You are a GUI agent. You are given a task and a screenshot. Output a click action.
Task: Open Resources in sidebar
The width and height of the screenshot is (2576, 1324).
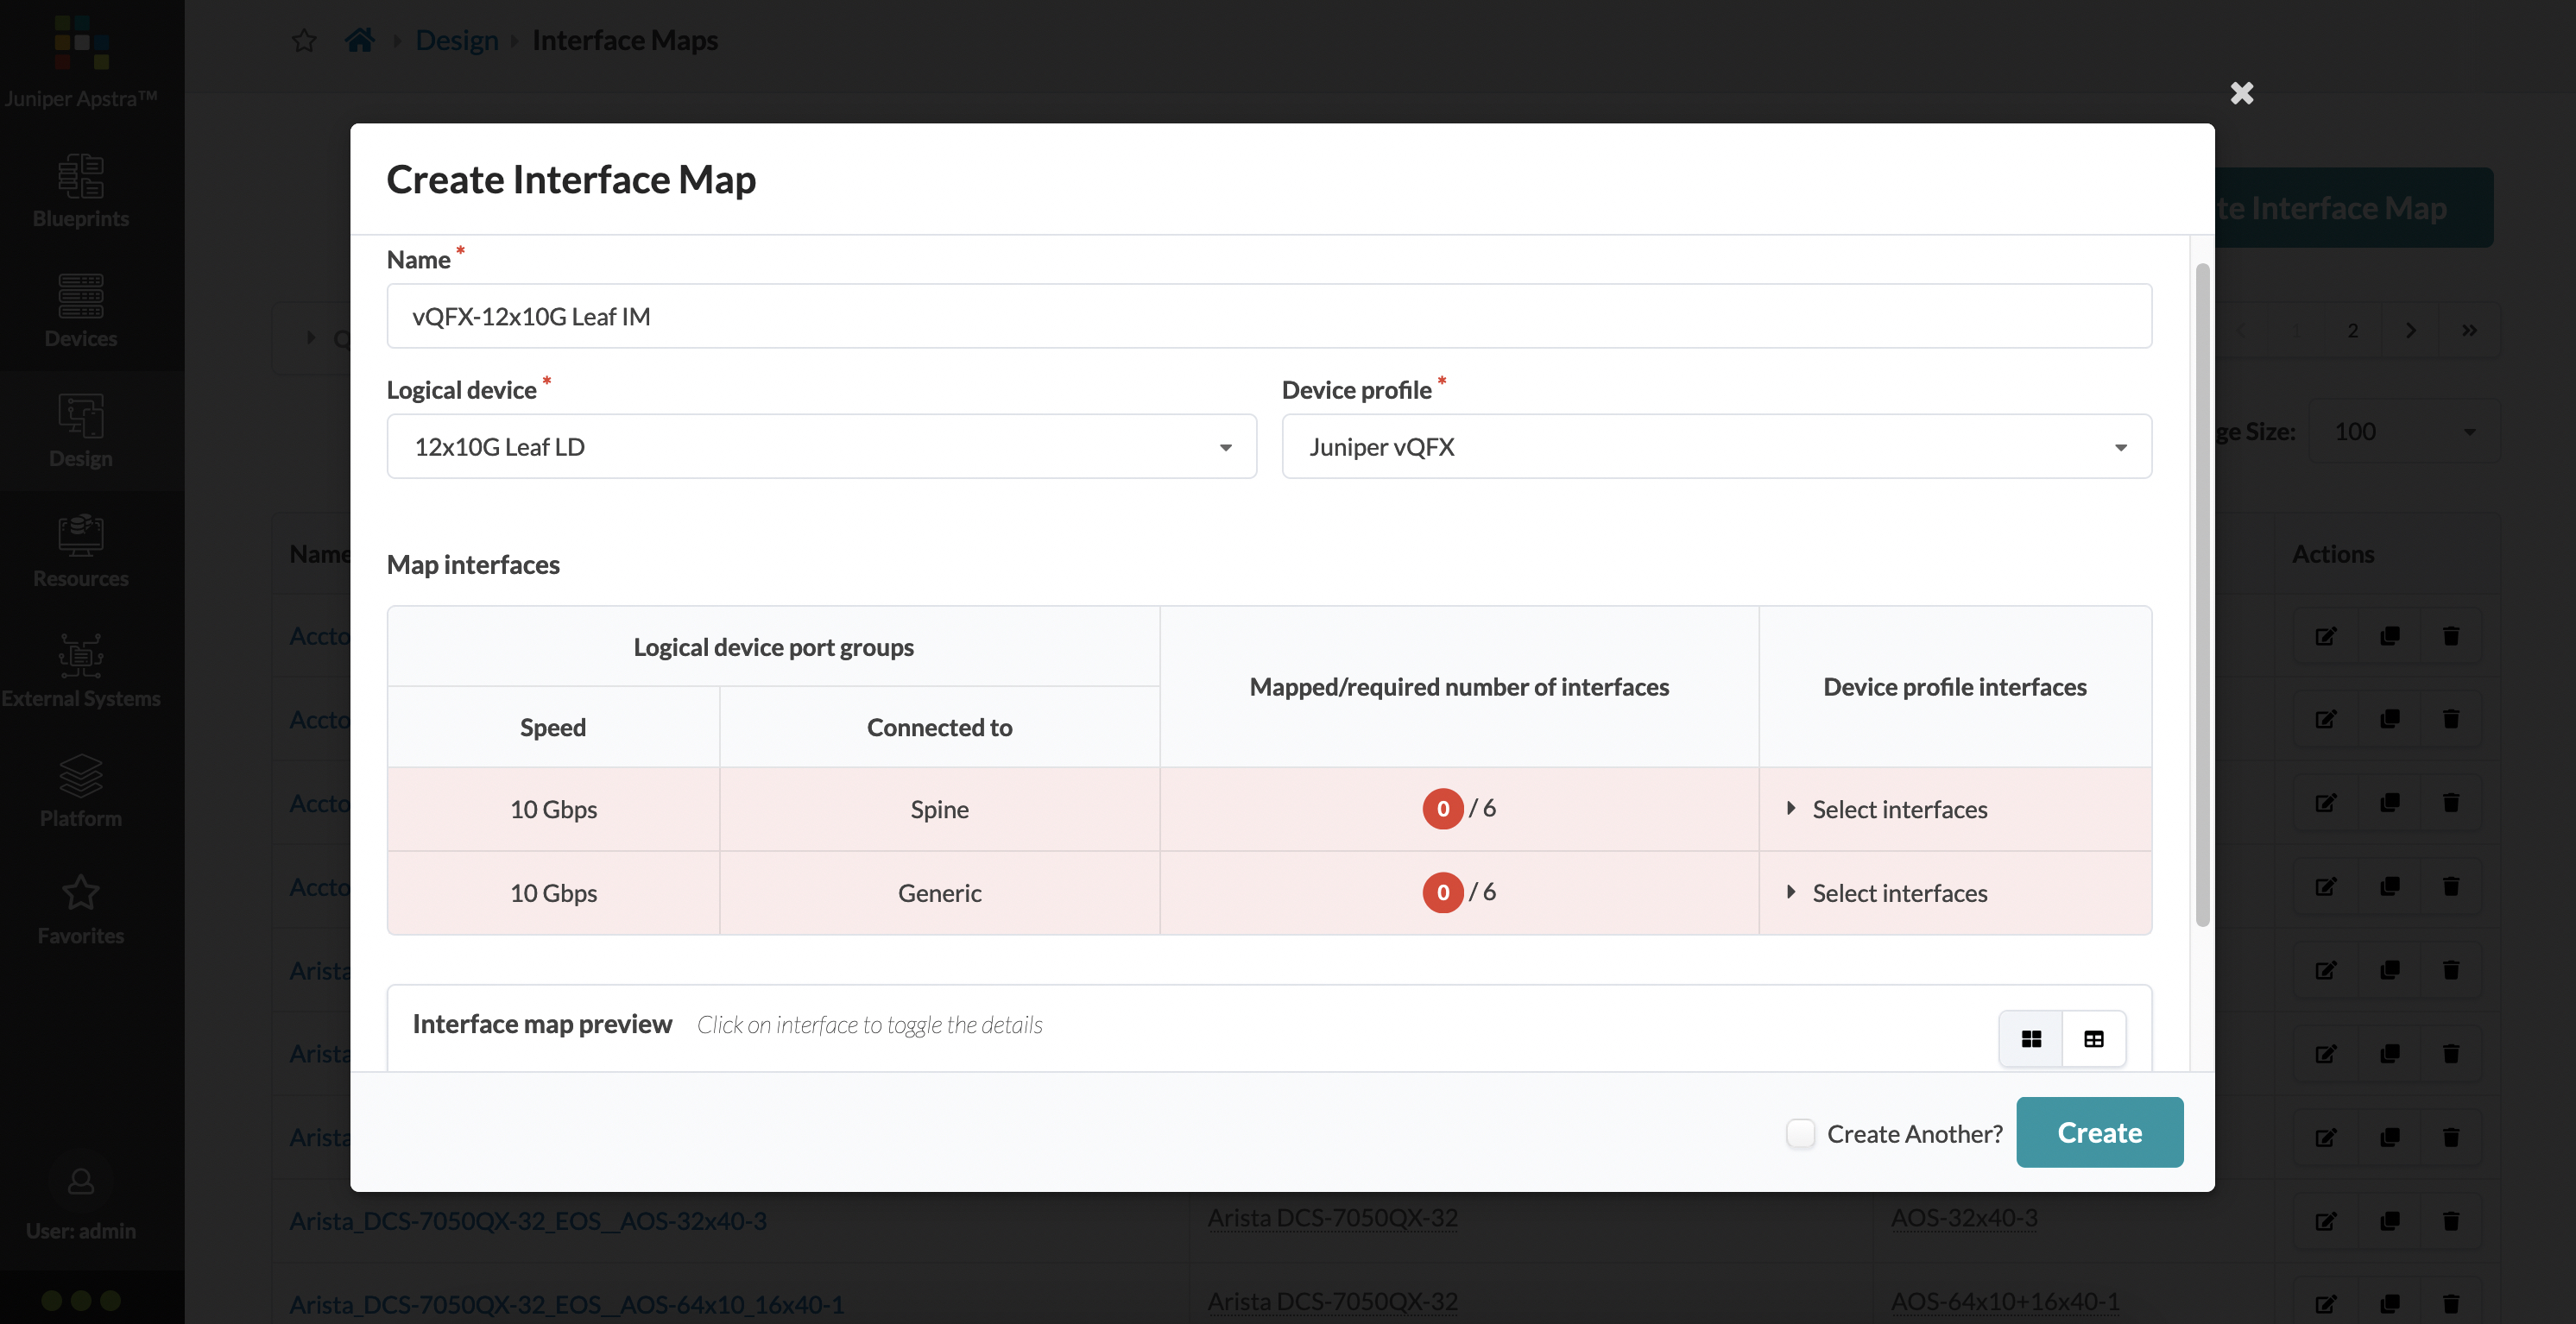click(x=81, y=551)
